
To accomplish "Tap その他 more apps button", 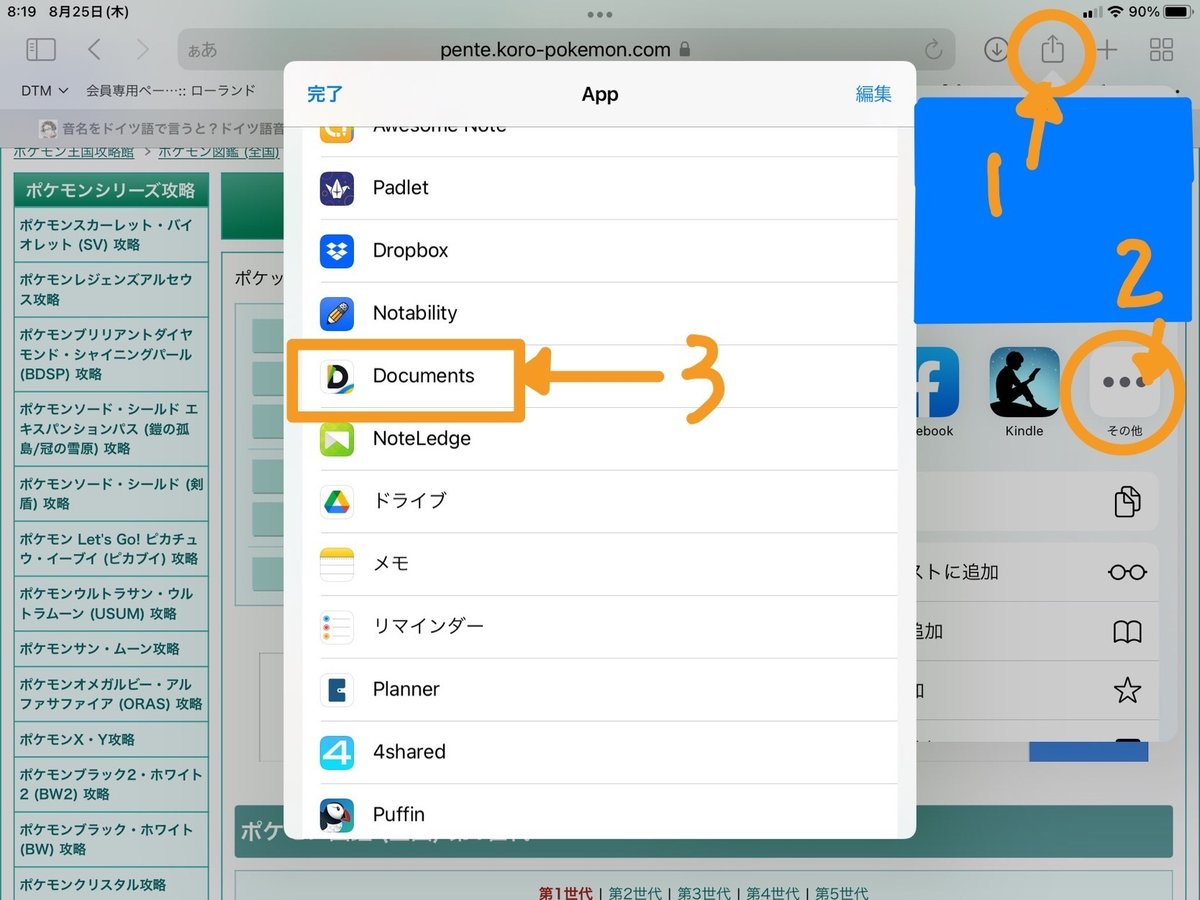I will pyautogui.click(x=1124, y=392).
